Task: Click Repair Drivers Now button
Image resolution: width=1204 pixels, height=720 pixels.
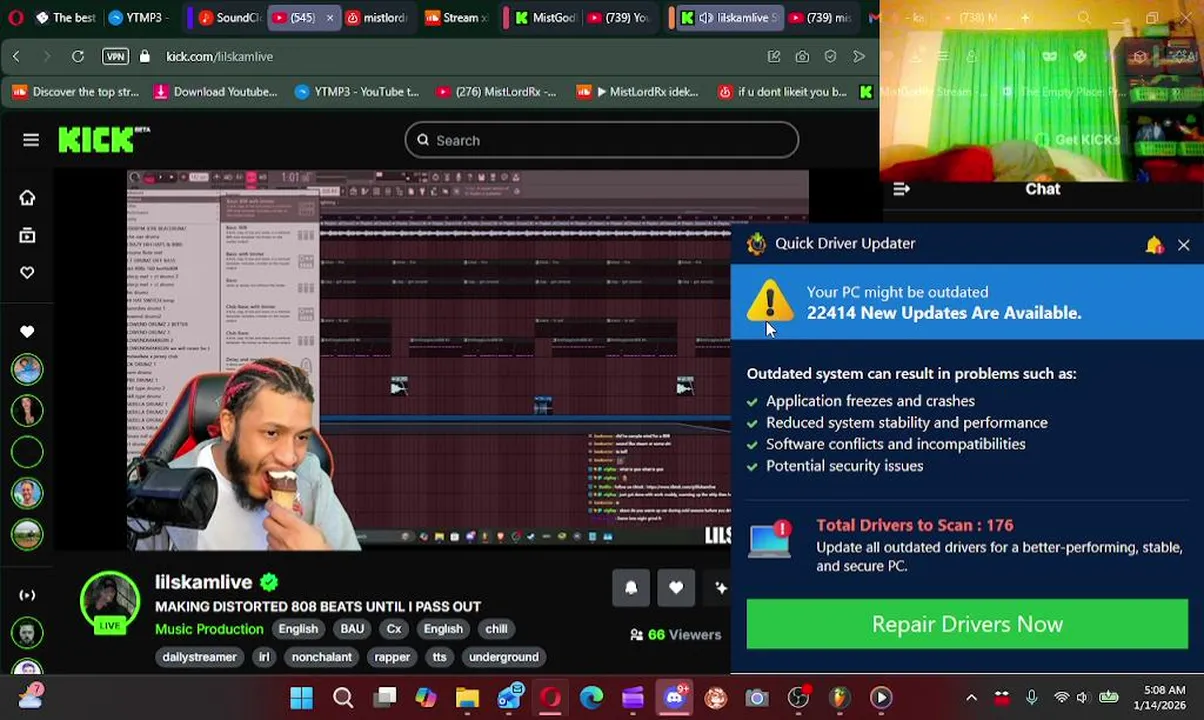Action: 967,624
